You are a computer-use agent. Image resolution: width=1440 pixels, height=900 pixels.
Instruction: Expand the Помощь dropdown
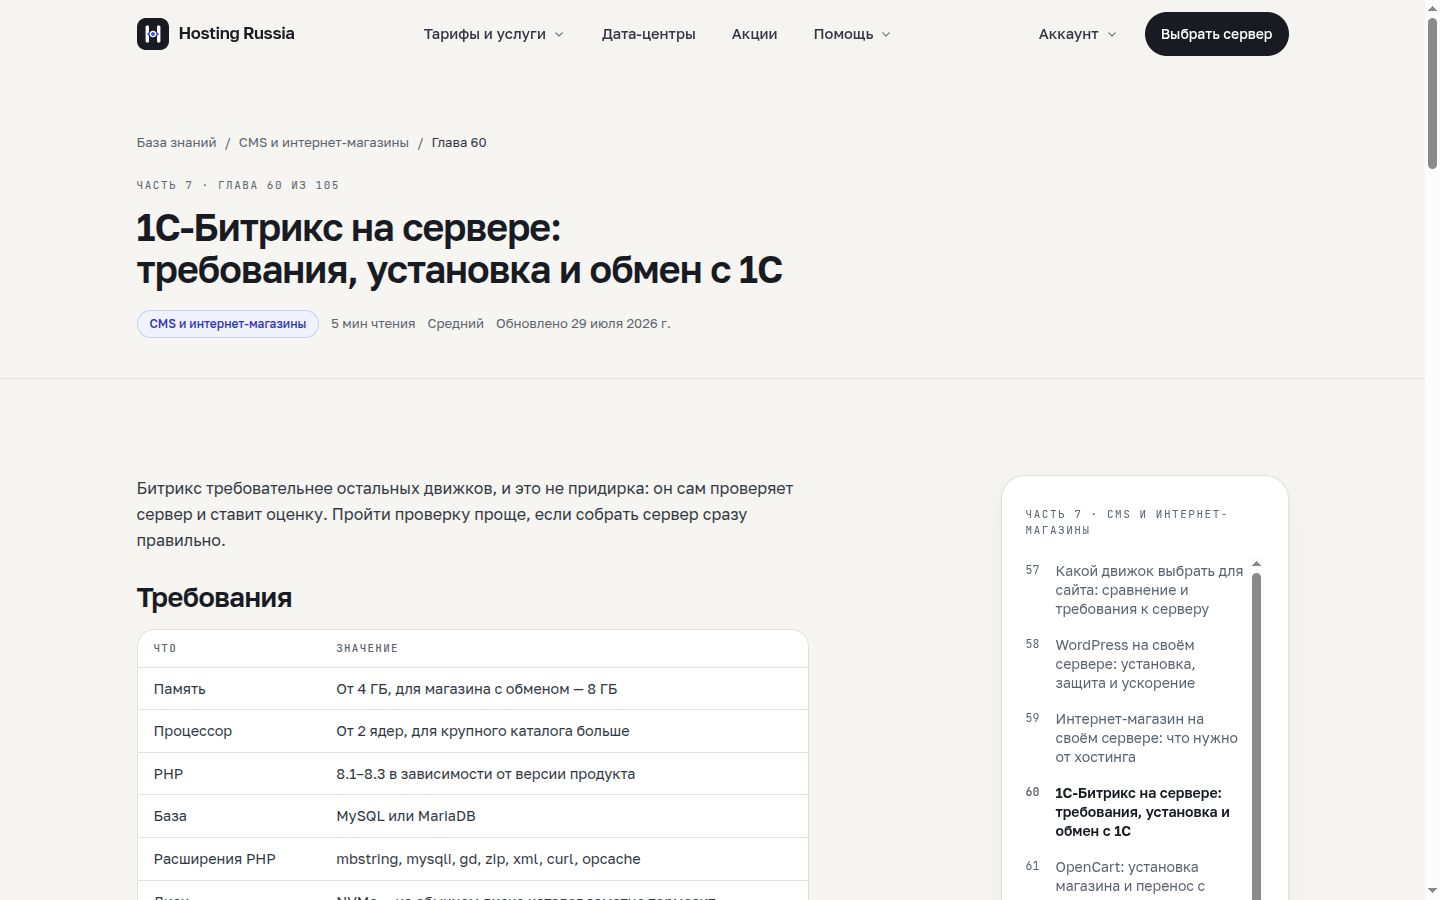[852, 34]
